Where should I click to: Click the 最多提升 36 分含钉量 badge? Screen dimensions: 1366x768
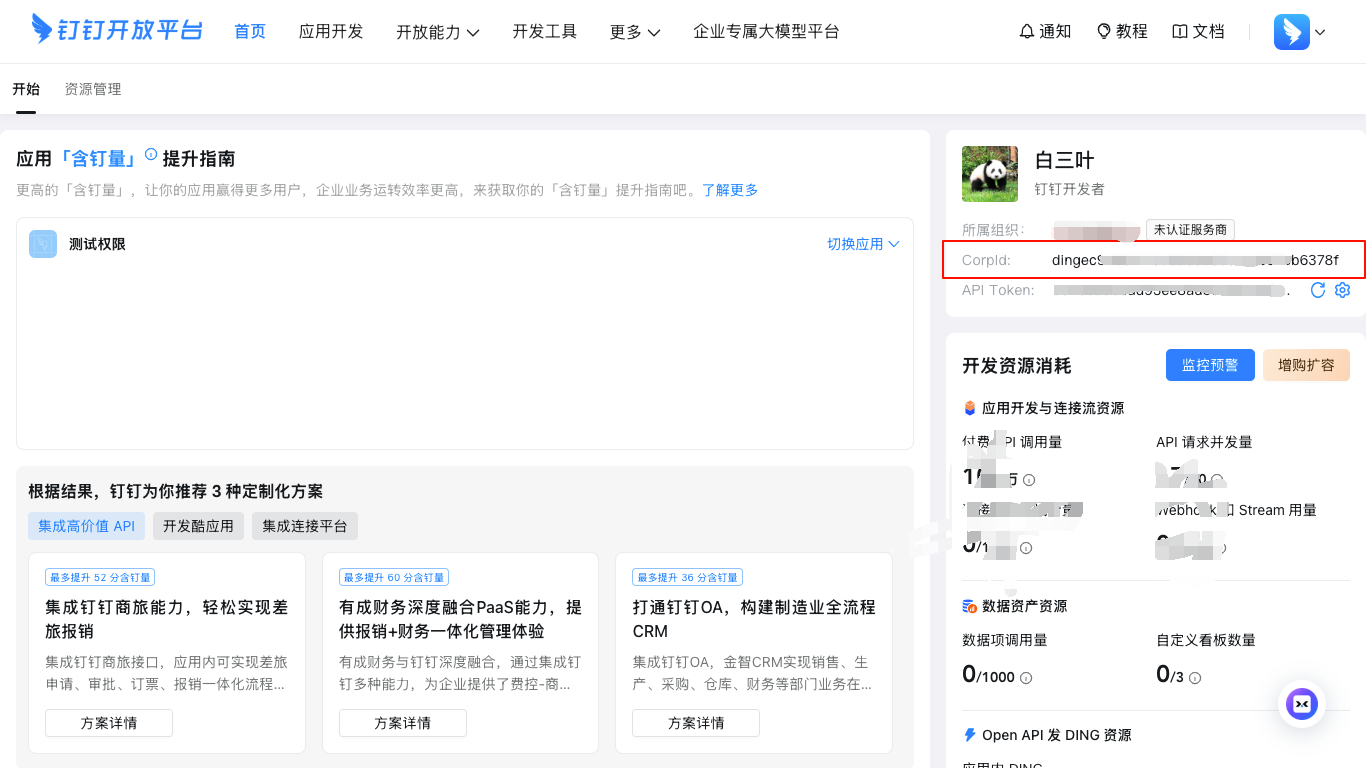(x=688, y=577)
